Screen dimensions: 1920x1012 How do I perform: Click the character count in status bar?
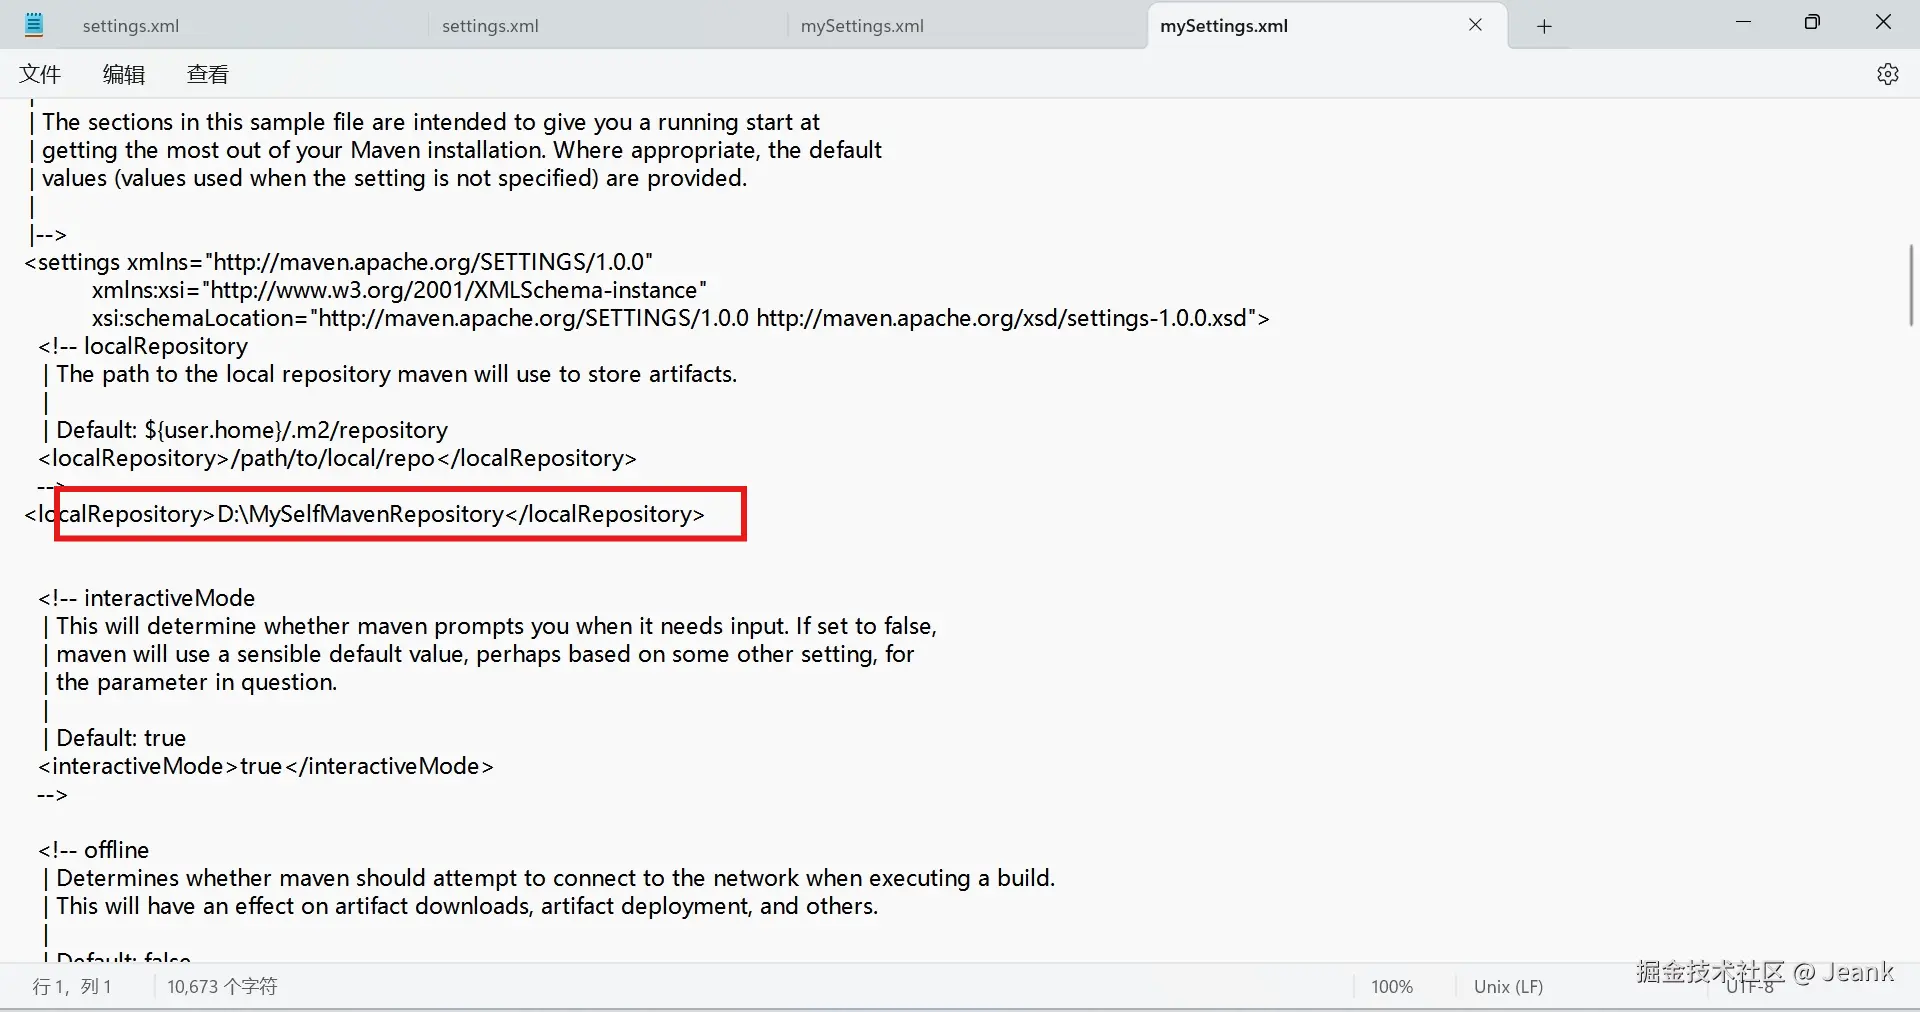coord(222,986)
